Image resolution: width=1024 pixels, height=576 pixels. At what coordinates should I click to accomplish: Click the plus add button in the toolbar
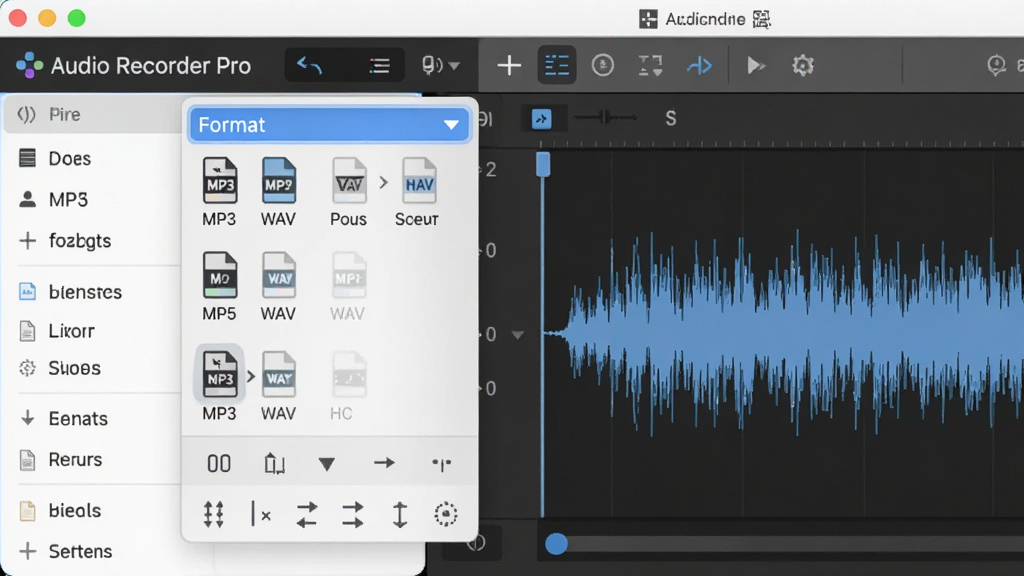tap(509, 65)
